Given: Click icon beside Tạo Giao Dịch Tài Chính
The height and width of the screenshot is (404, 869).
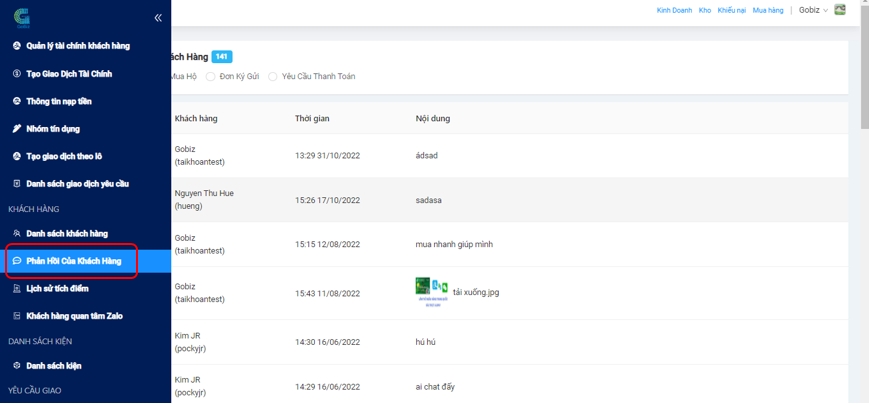Looking at the screenshot, I should click(16, 74).
